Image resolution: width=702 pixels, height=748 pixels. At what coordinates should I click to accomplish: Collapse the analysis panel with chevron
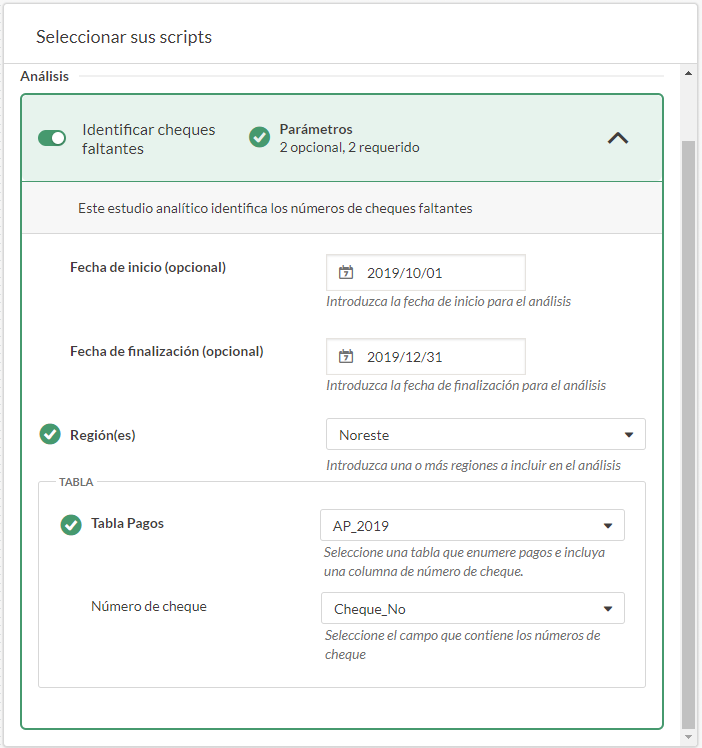pyautogui.click(x=618, y=138)
